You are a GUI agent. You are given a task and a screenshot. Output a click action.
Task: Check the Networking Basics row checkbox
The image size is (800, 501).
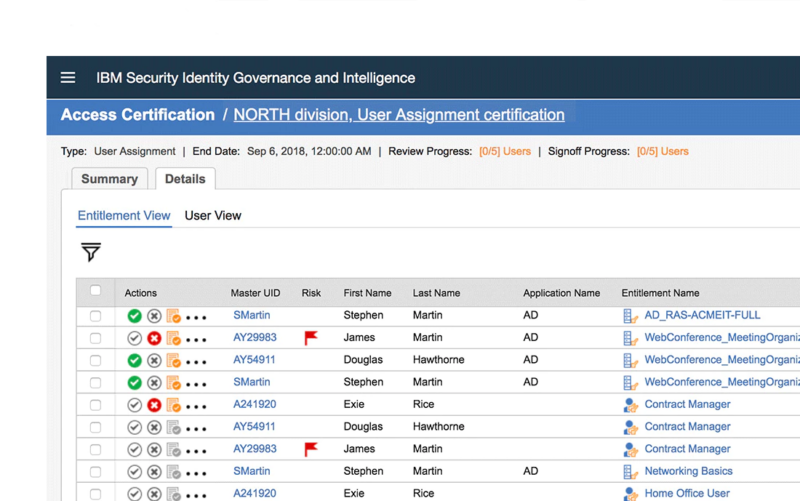(95, 472)
